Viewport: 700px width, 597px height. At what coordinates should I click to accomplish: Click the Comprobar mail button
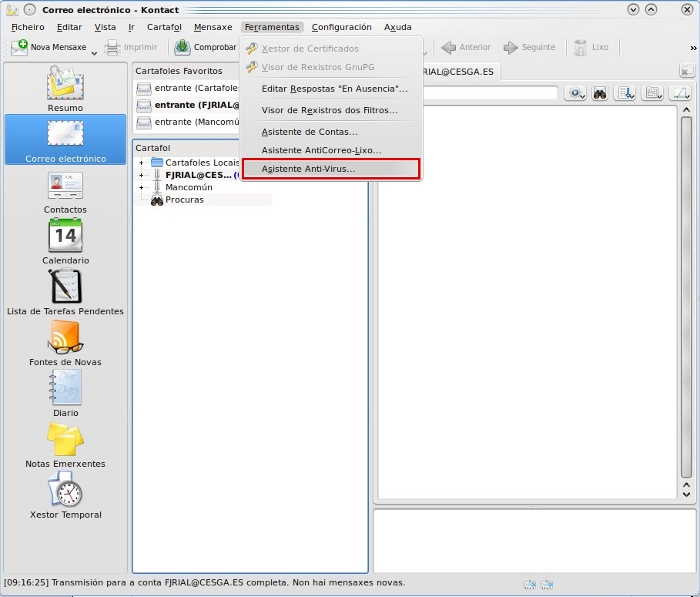click(206, 47)
